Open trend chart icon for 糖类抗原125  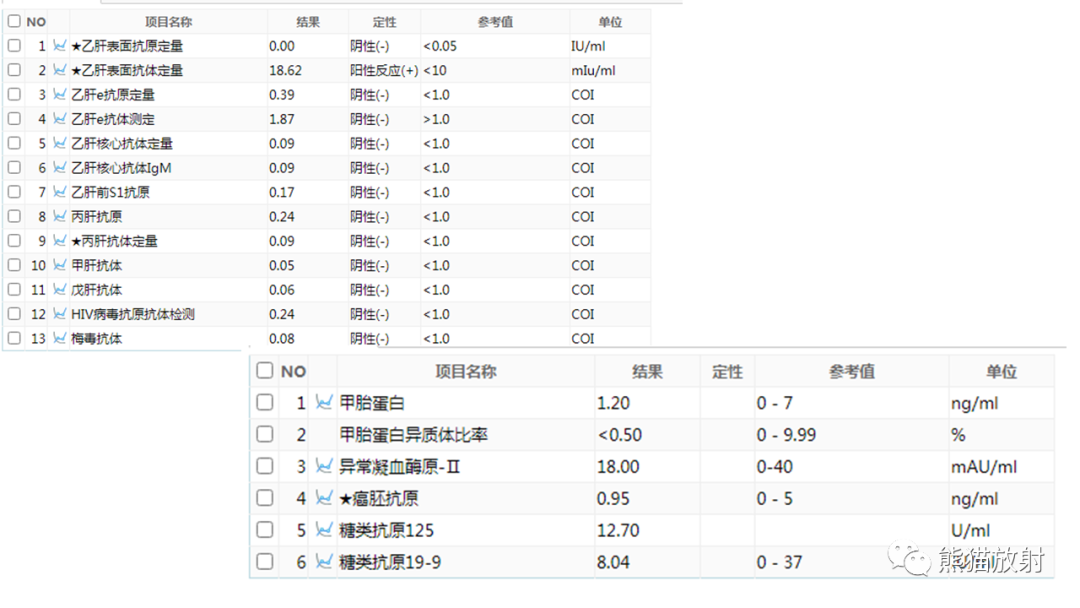point(324,530)
